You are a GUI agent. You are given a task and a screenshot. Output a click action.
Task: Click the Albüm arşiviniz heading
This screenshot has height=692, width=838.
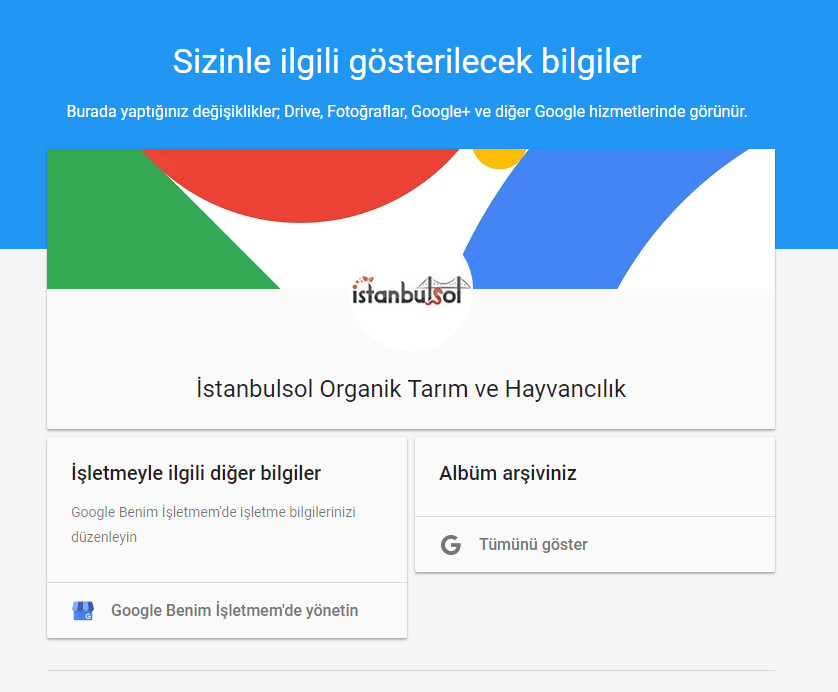pos(508,473)
